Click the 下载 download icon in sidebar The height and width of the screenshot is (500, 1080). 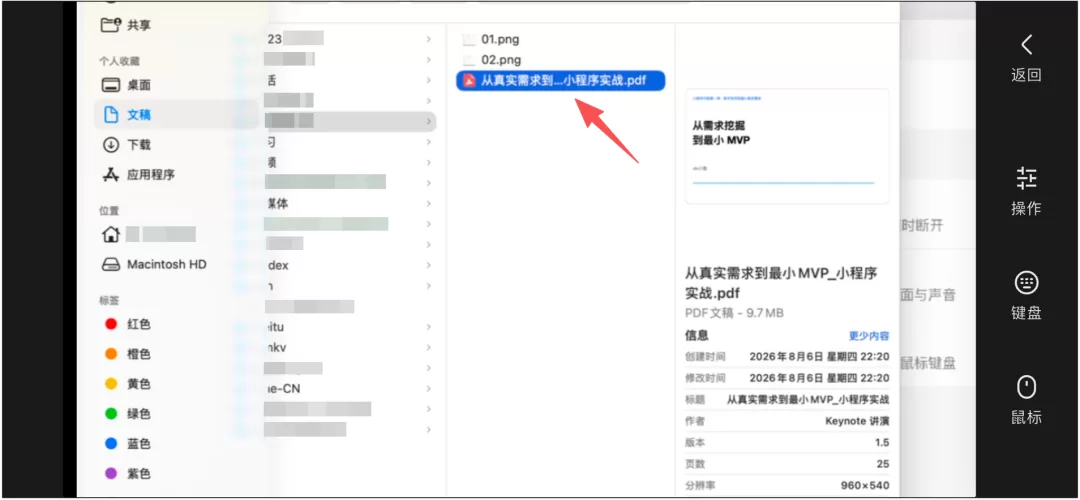[111, 145]
